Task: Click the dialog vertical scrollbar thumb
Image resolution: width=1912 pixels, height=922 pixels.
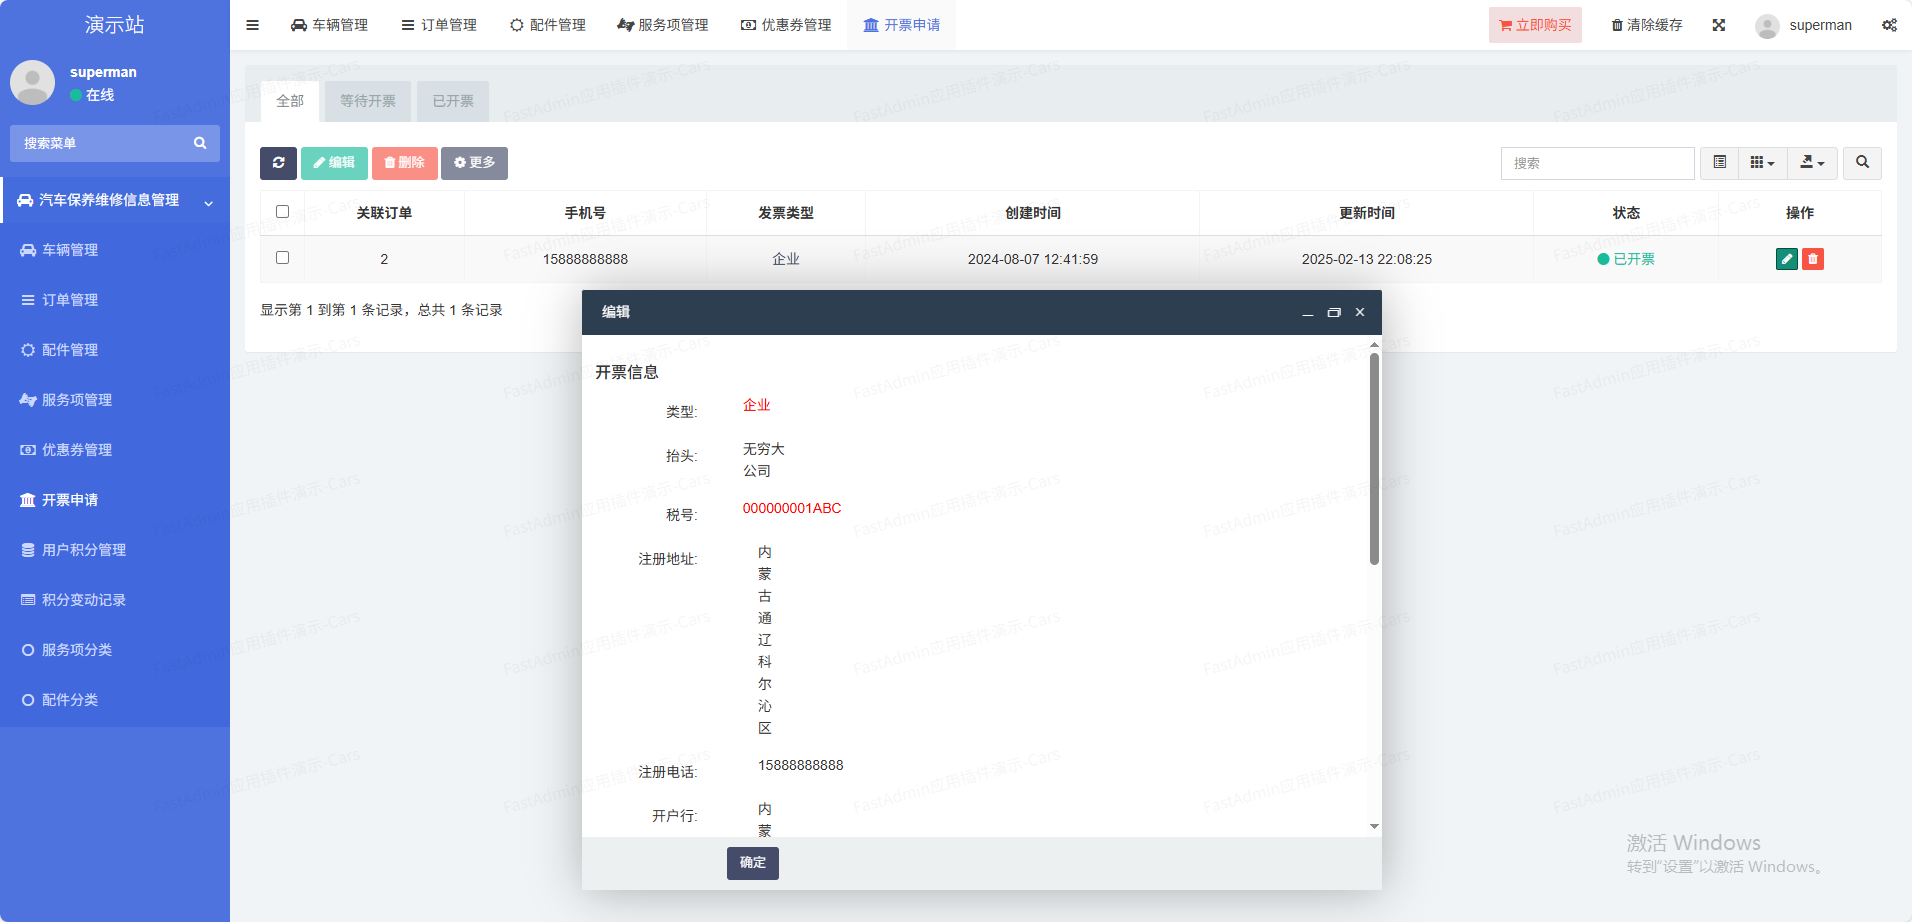Action: pos(1374,460)
